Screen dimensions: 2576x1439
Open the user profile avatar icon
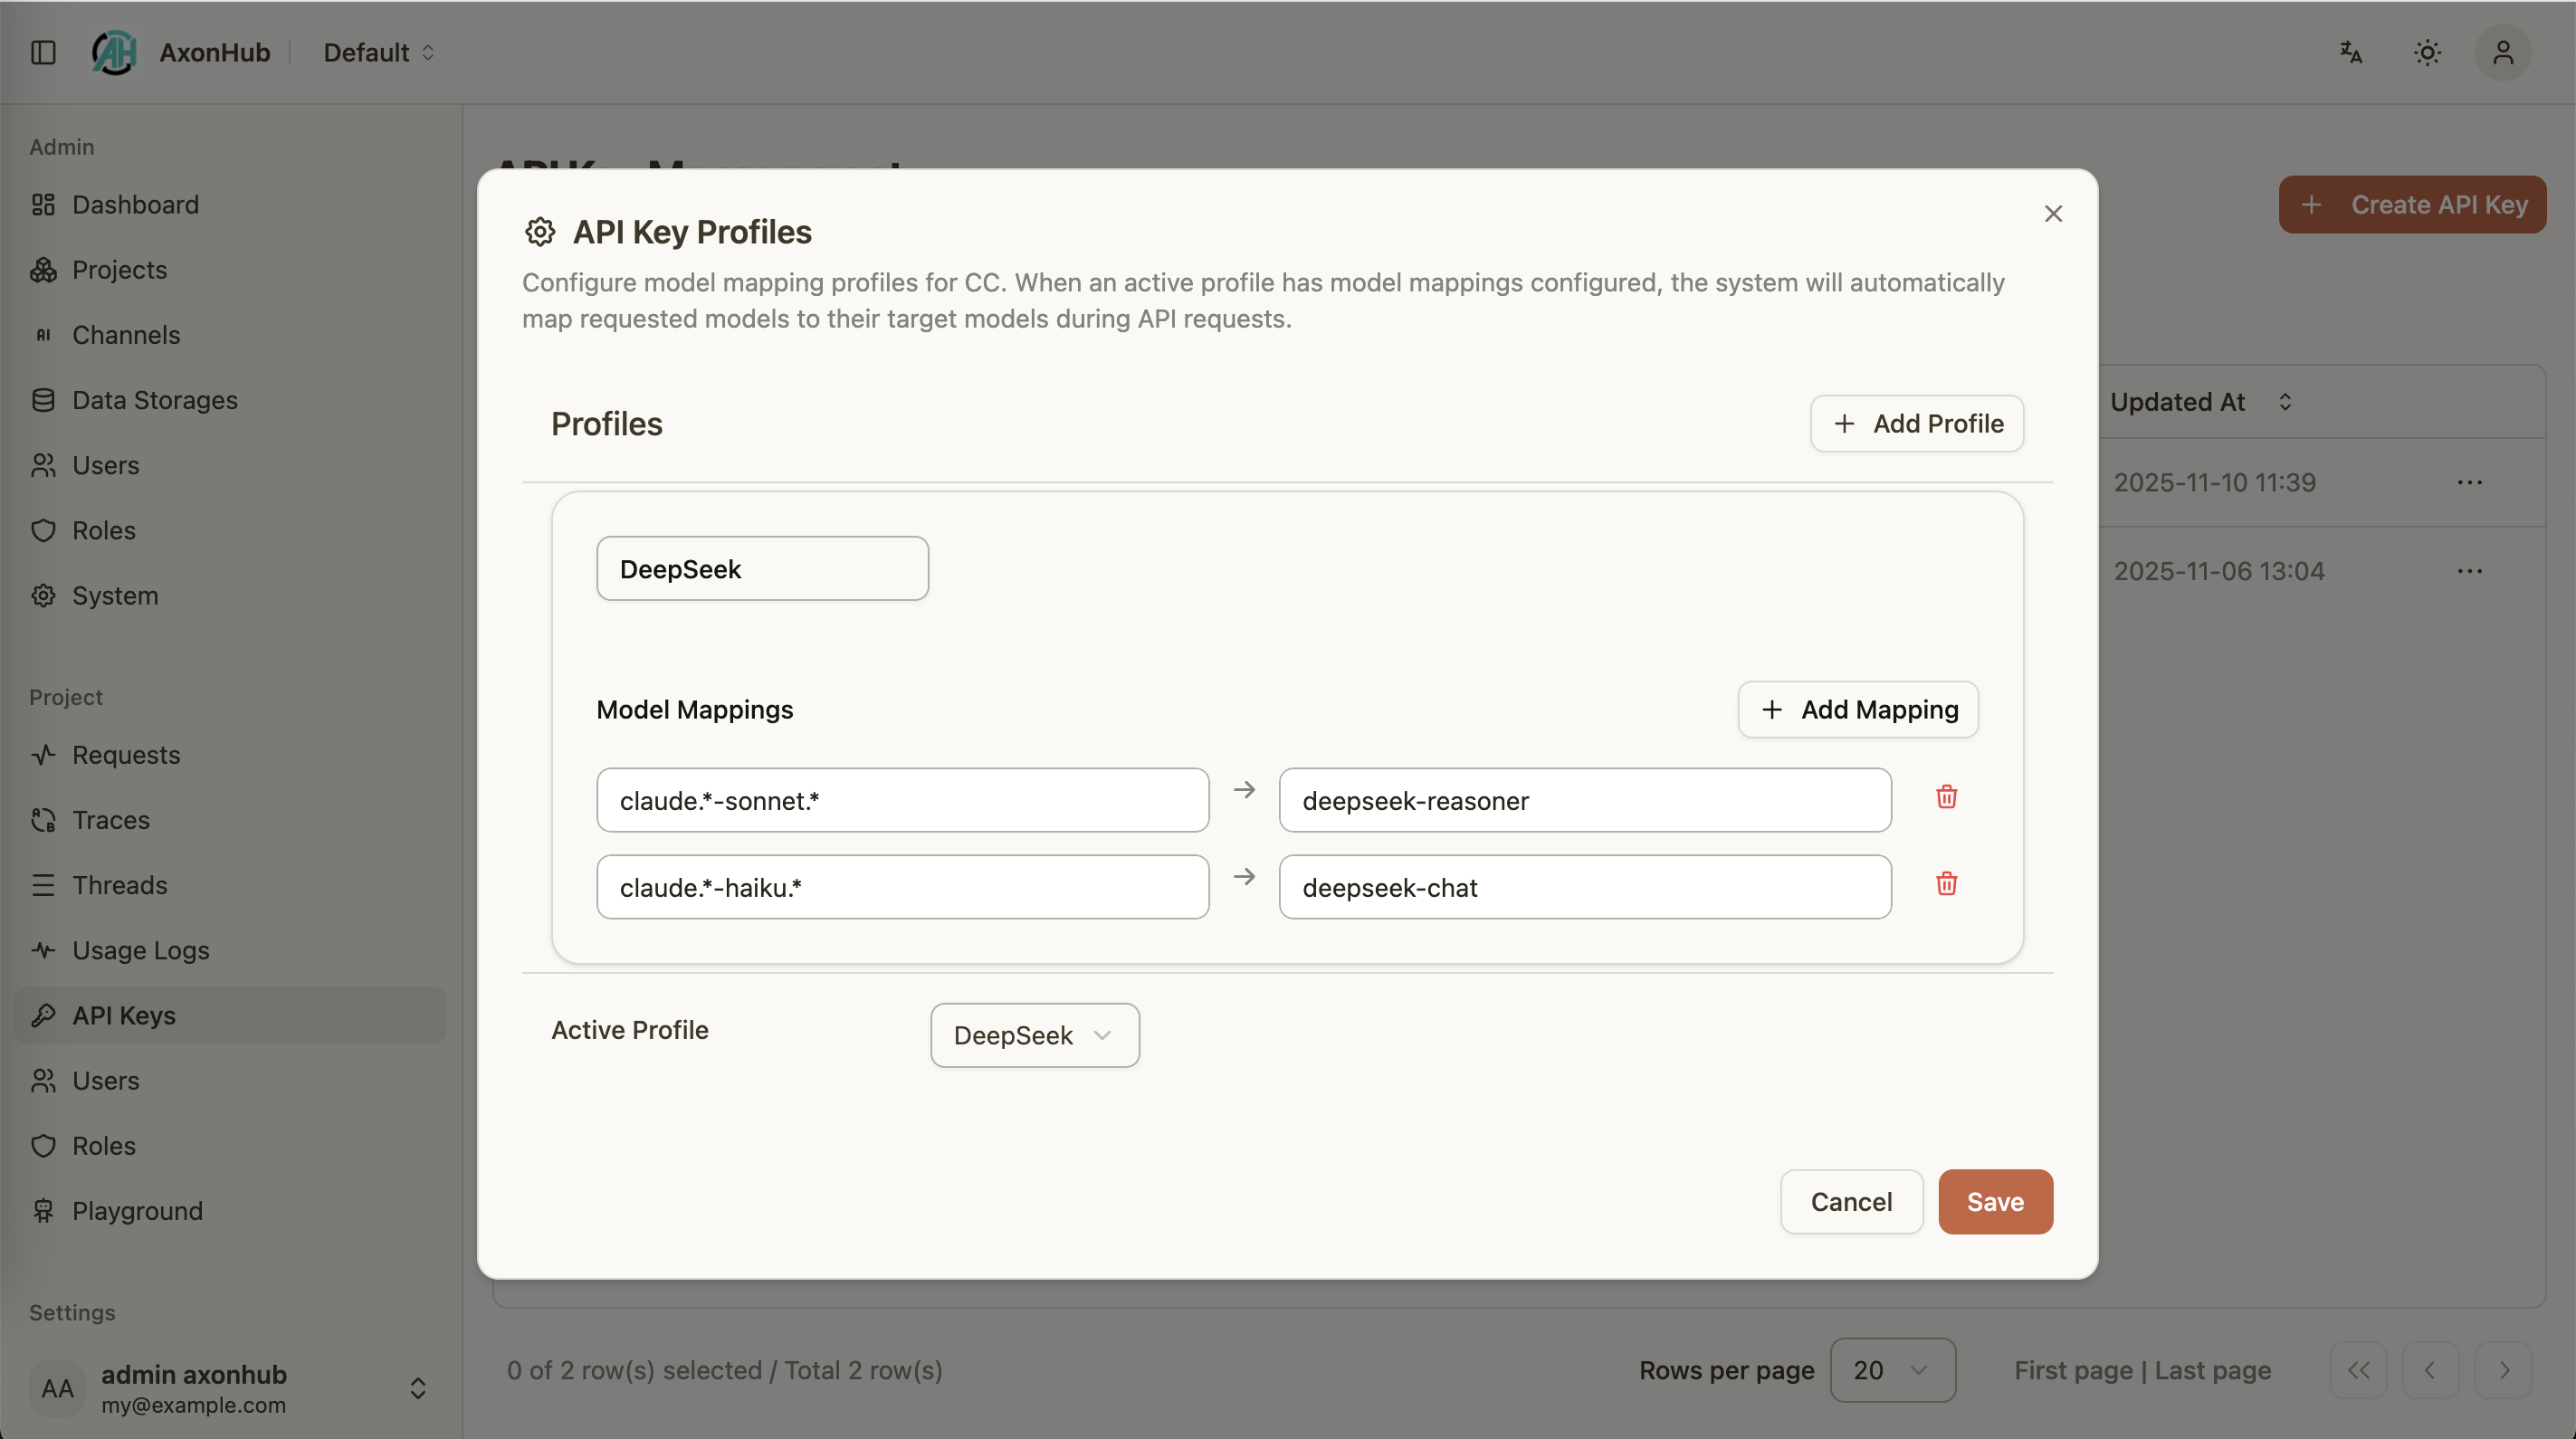pyautogui.click(x=2502, y=52)
